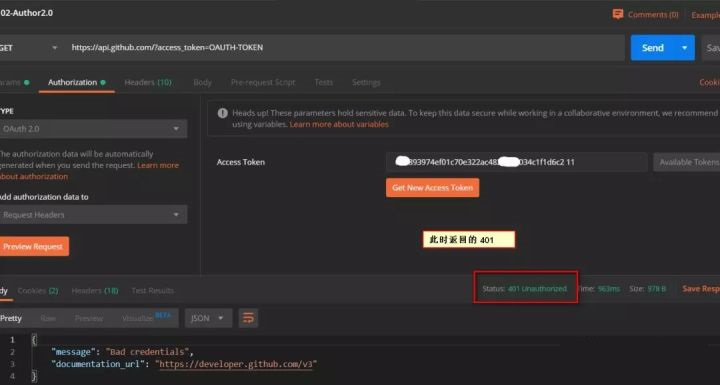
Task: Open the Send button arrow dropdown
Action: [x=684, y=48]
